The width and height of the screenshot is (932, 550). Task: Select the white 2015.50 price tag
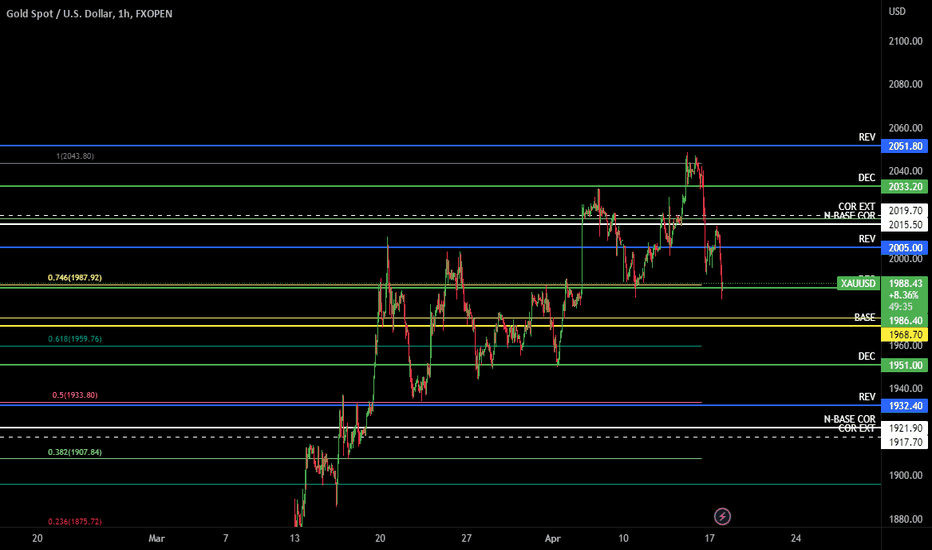click(905, 225)
